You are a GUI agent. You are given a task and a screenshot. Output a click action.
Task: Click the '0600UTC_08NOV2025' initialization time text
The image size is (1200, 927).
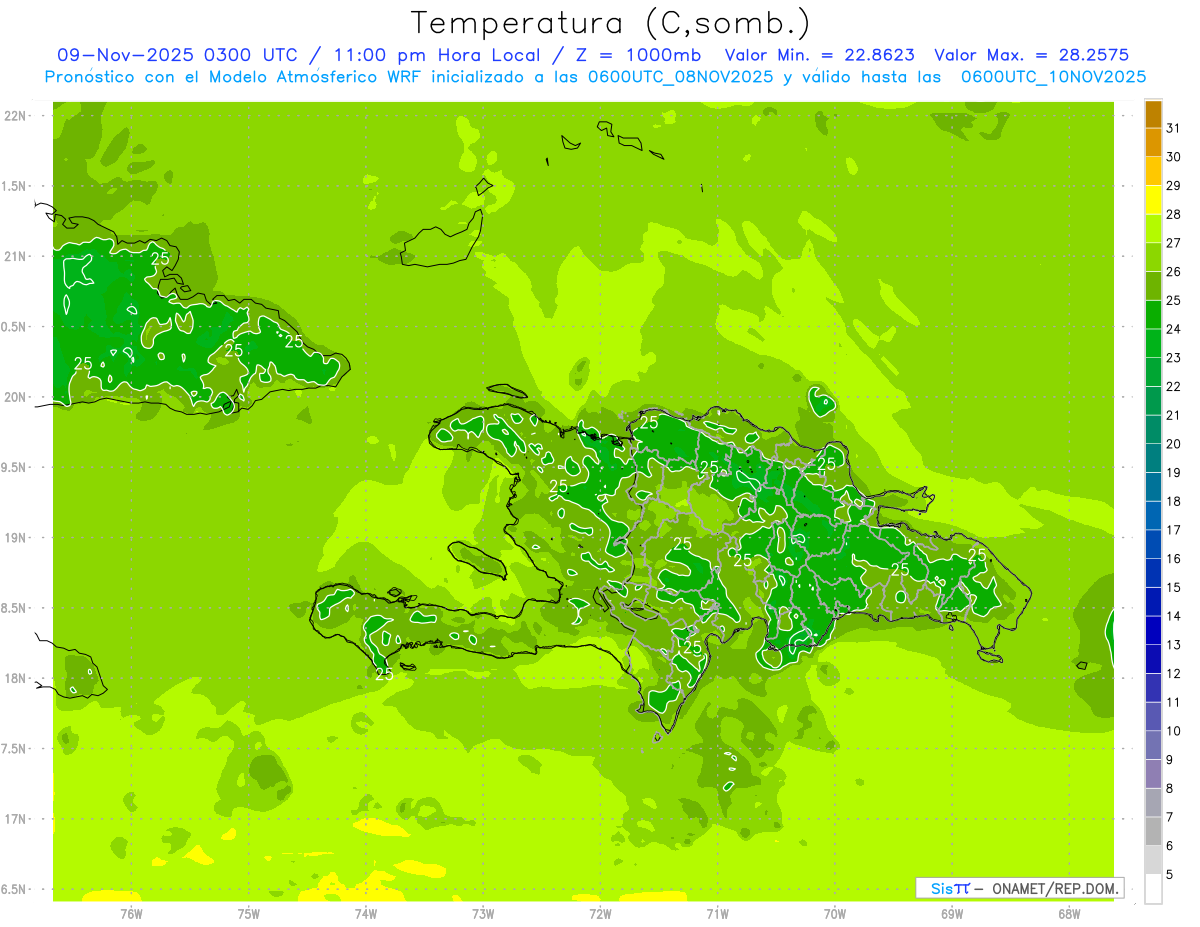676,77
